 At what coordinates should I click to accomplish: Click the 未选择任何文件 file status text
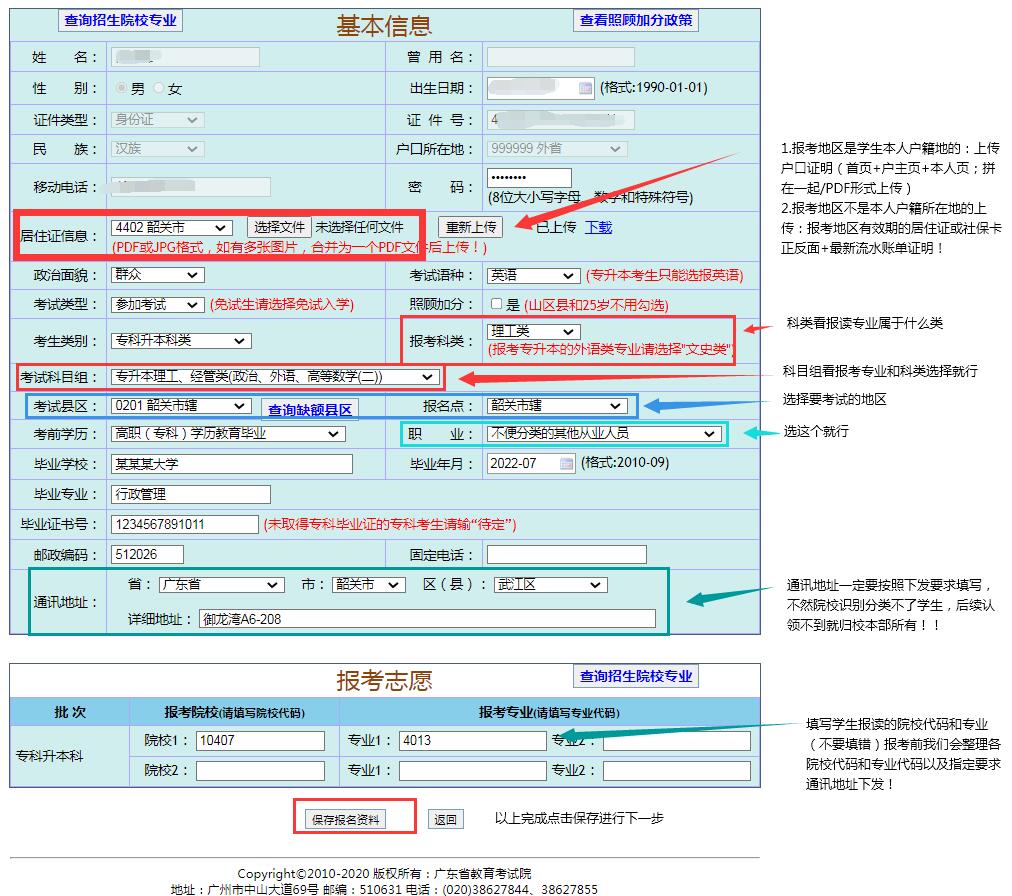[x=359, y=227]
